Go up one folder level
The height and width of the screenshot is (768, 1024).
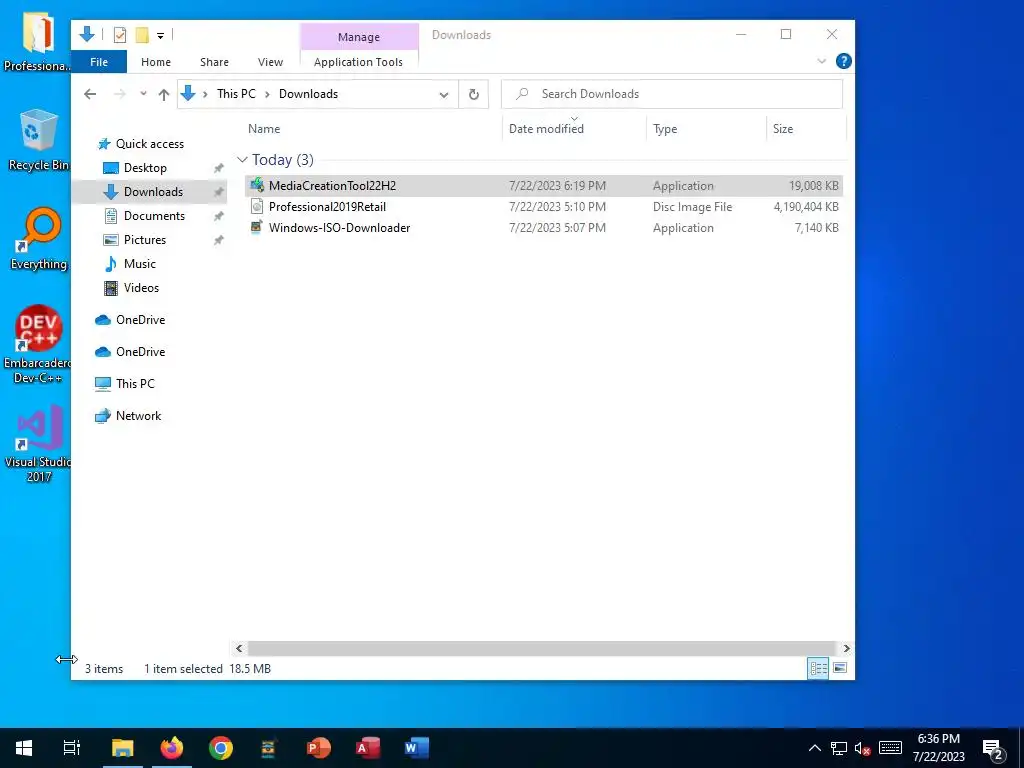pyautogui.click(x=164, y=94)
